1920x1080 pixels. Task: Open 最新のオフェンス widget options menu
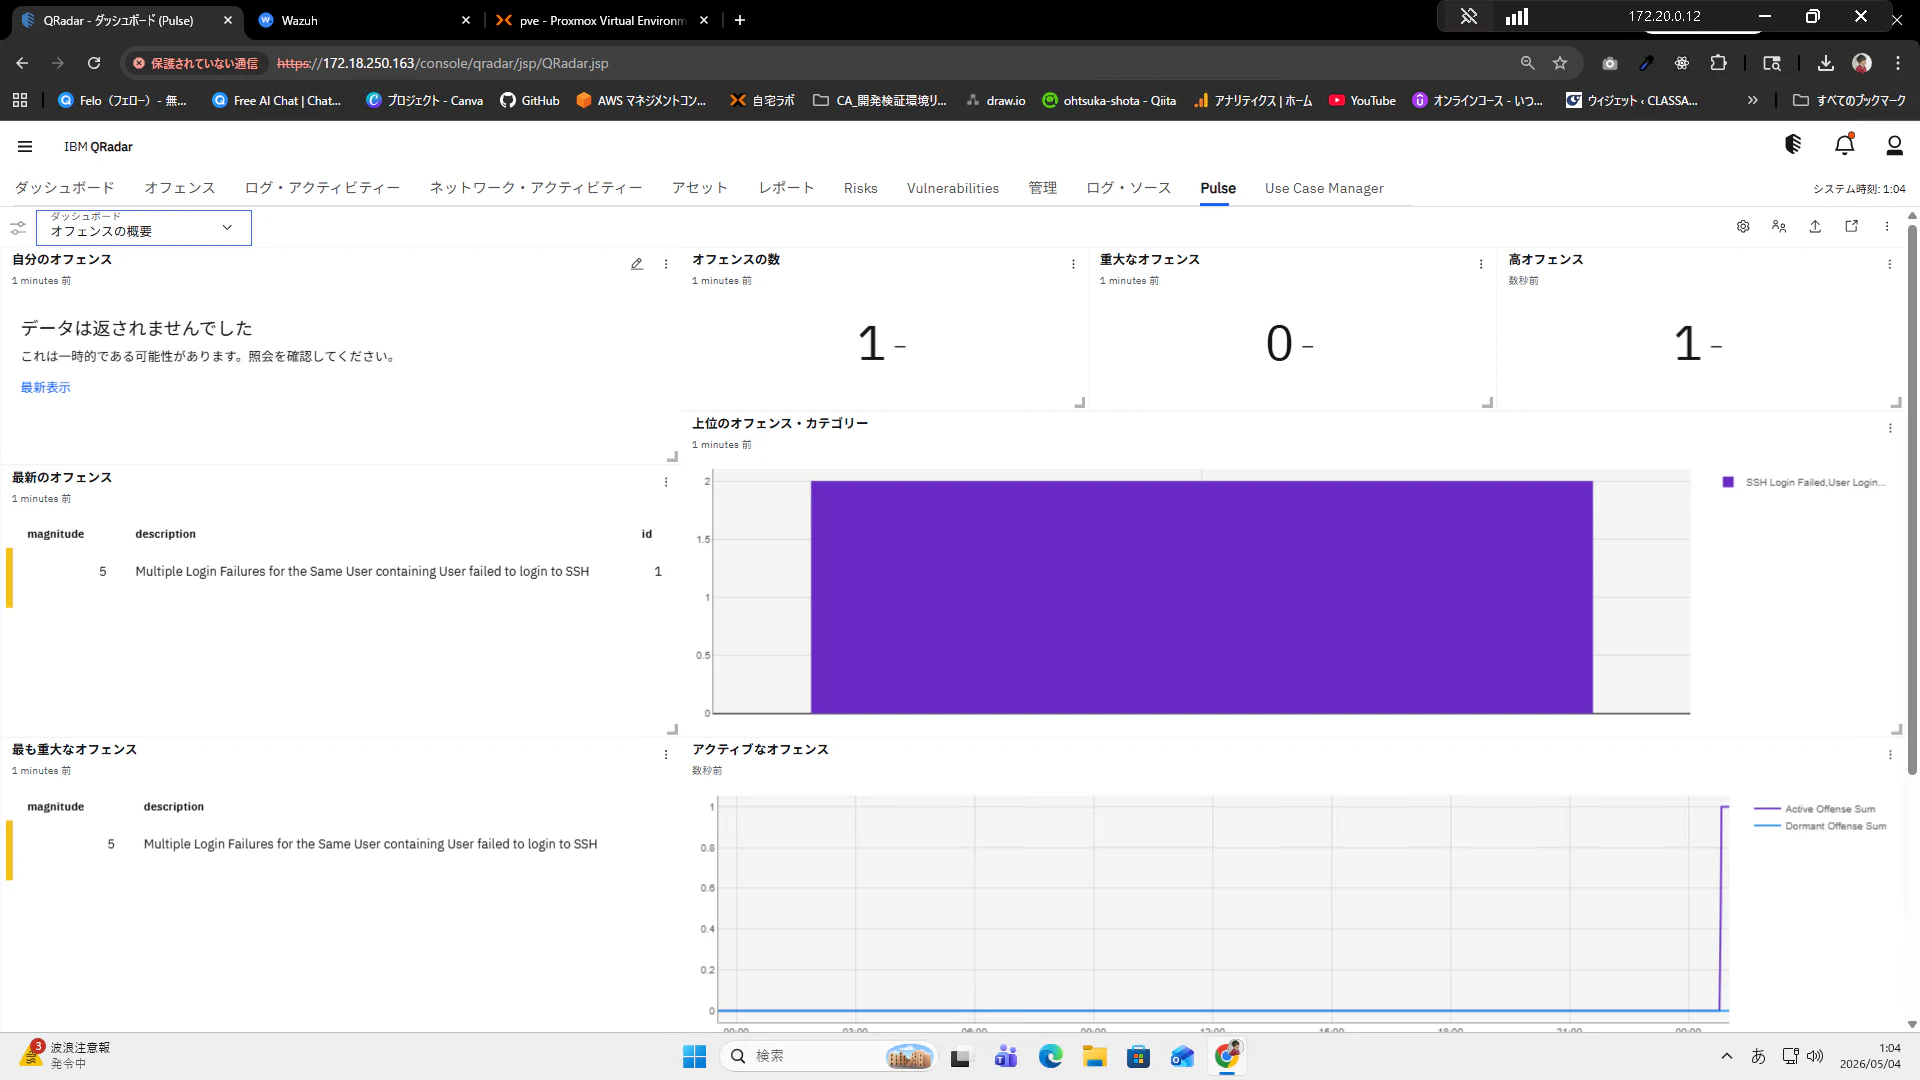pyautogui.click(x=666, y=482)
